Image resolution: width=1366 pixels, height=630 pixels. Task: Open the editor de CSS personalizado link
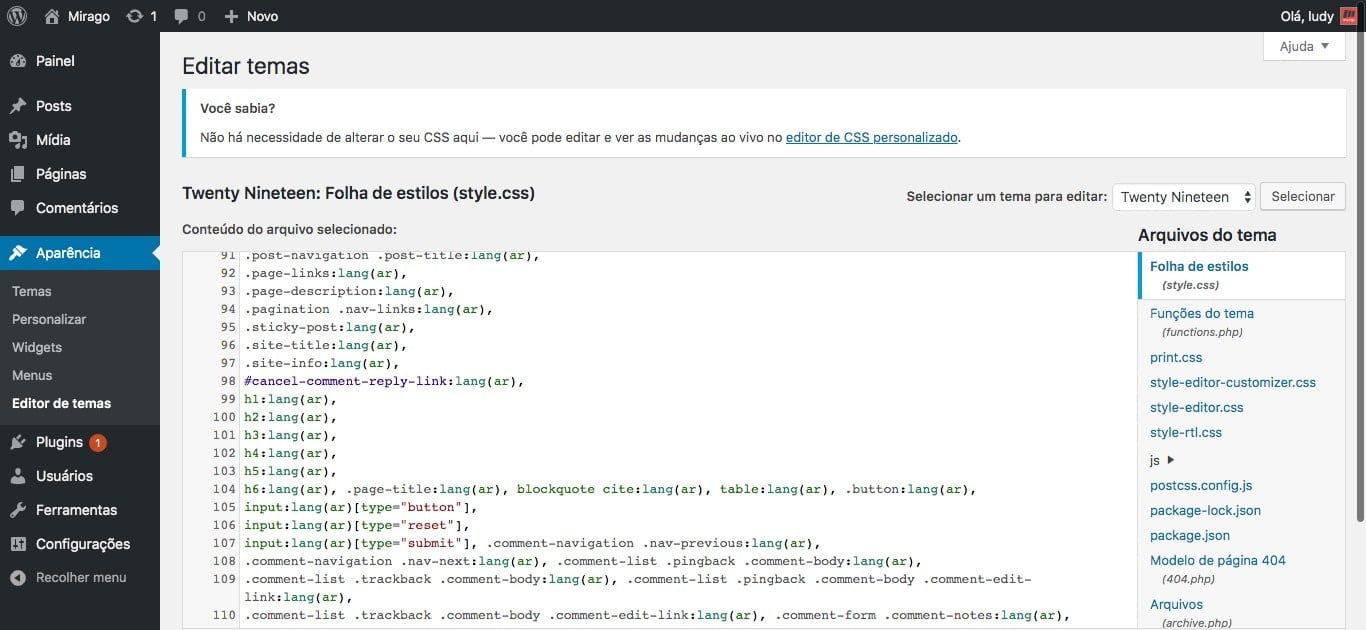tap(872, 138)
